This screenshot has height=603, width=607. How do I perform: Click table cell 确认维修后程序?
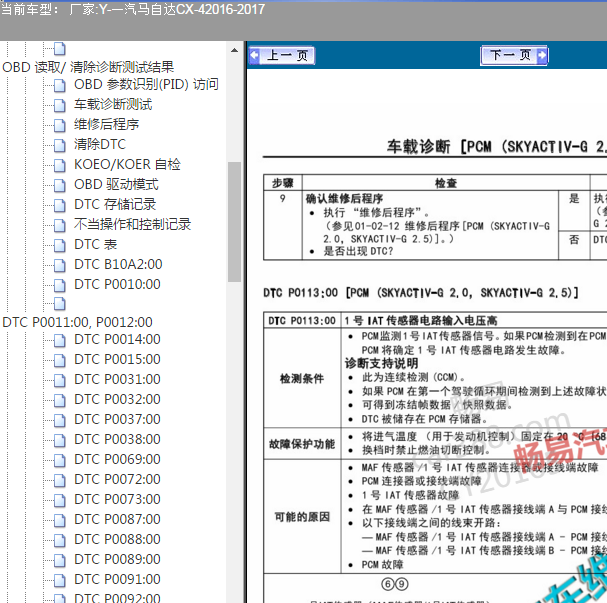click(x=344, y=199)
